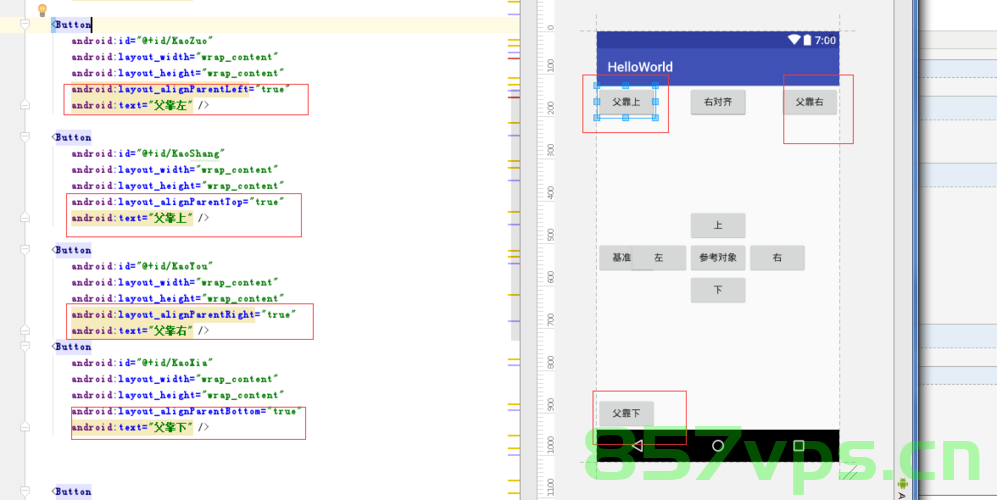This screenshot has width=997, height=500.
Task: Click the layout_alignParentTop="true" attribute line
Action: 177,202
